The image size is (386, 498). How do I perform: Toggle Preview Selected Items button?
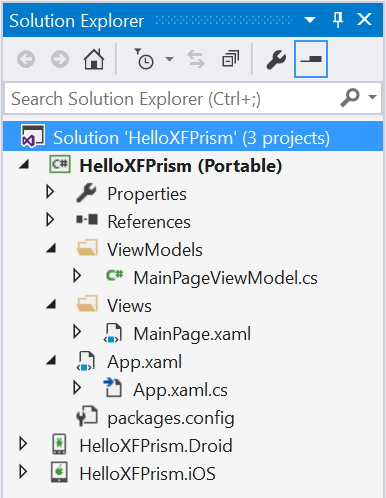click(311, 59)
